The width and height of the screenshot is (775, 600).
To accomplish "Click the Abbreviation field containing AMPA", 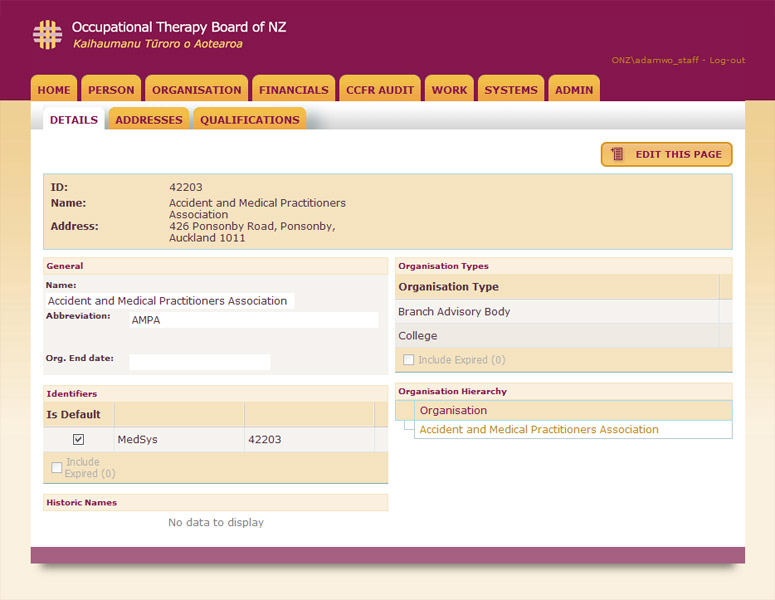I will (254, 320).
